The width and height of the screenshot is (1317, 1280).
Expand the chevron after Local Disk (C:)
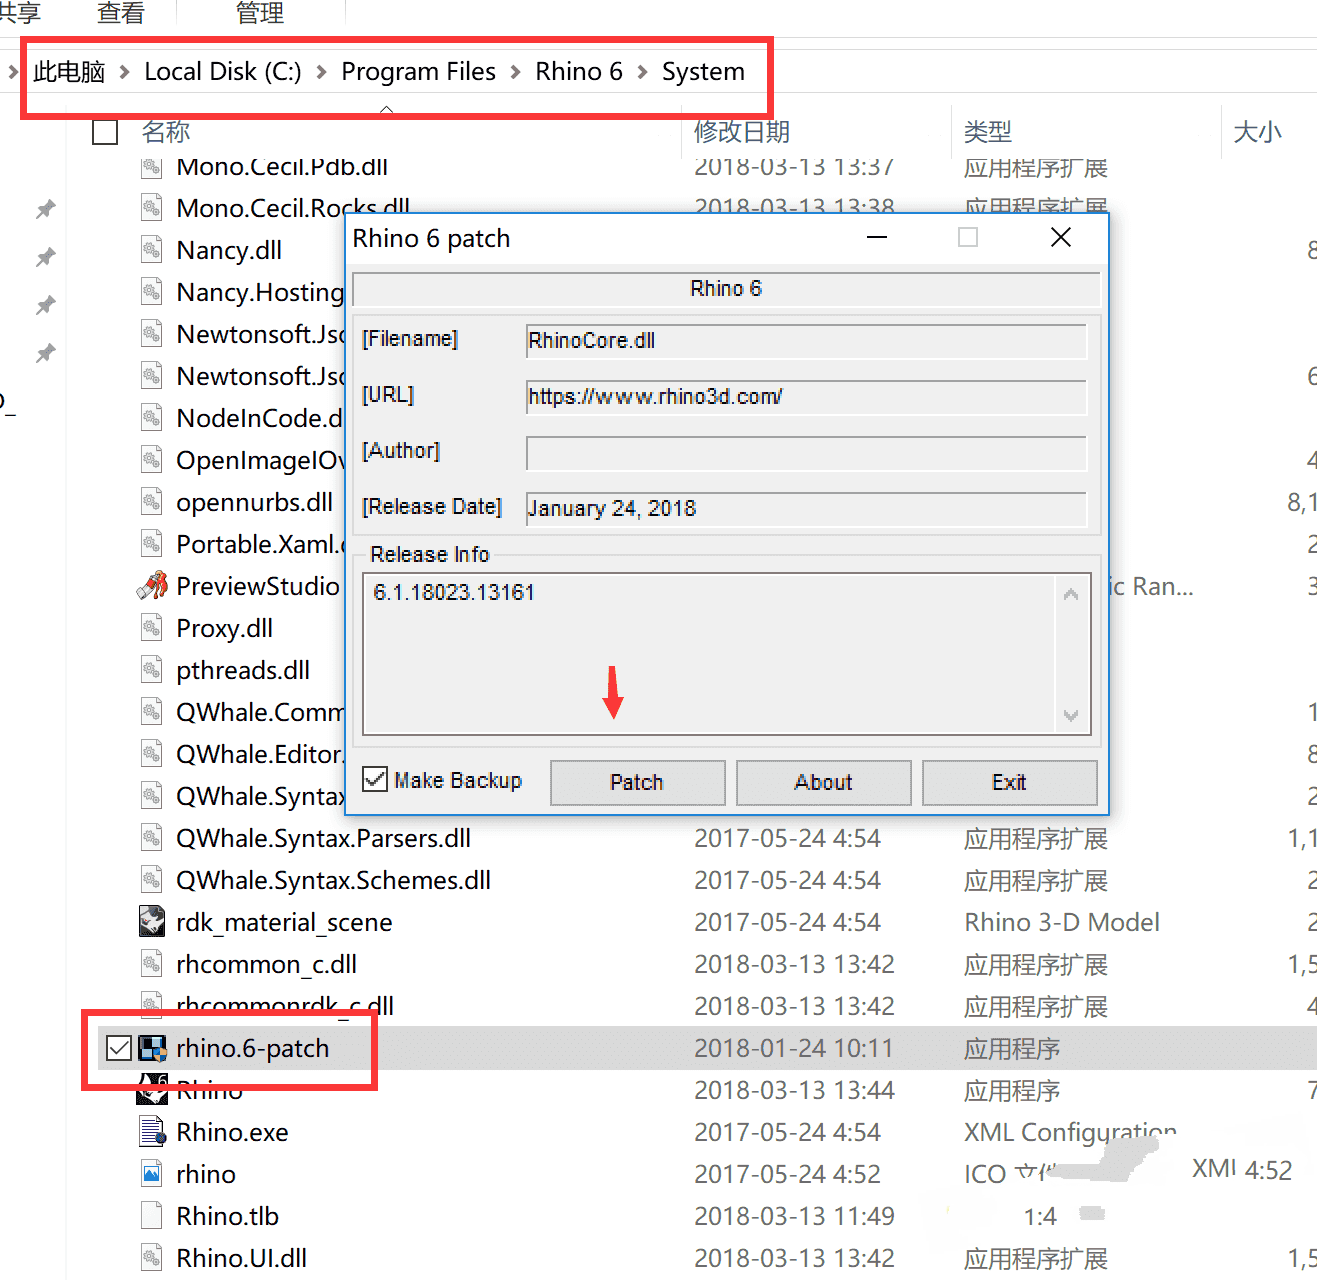(321, 72)
